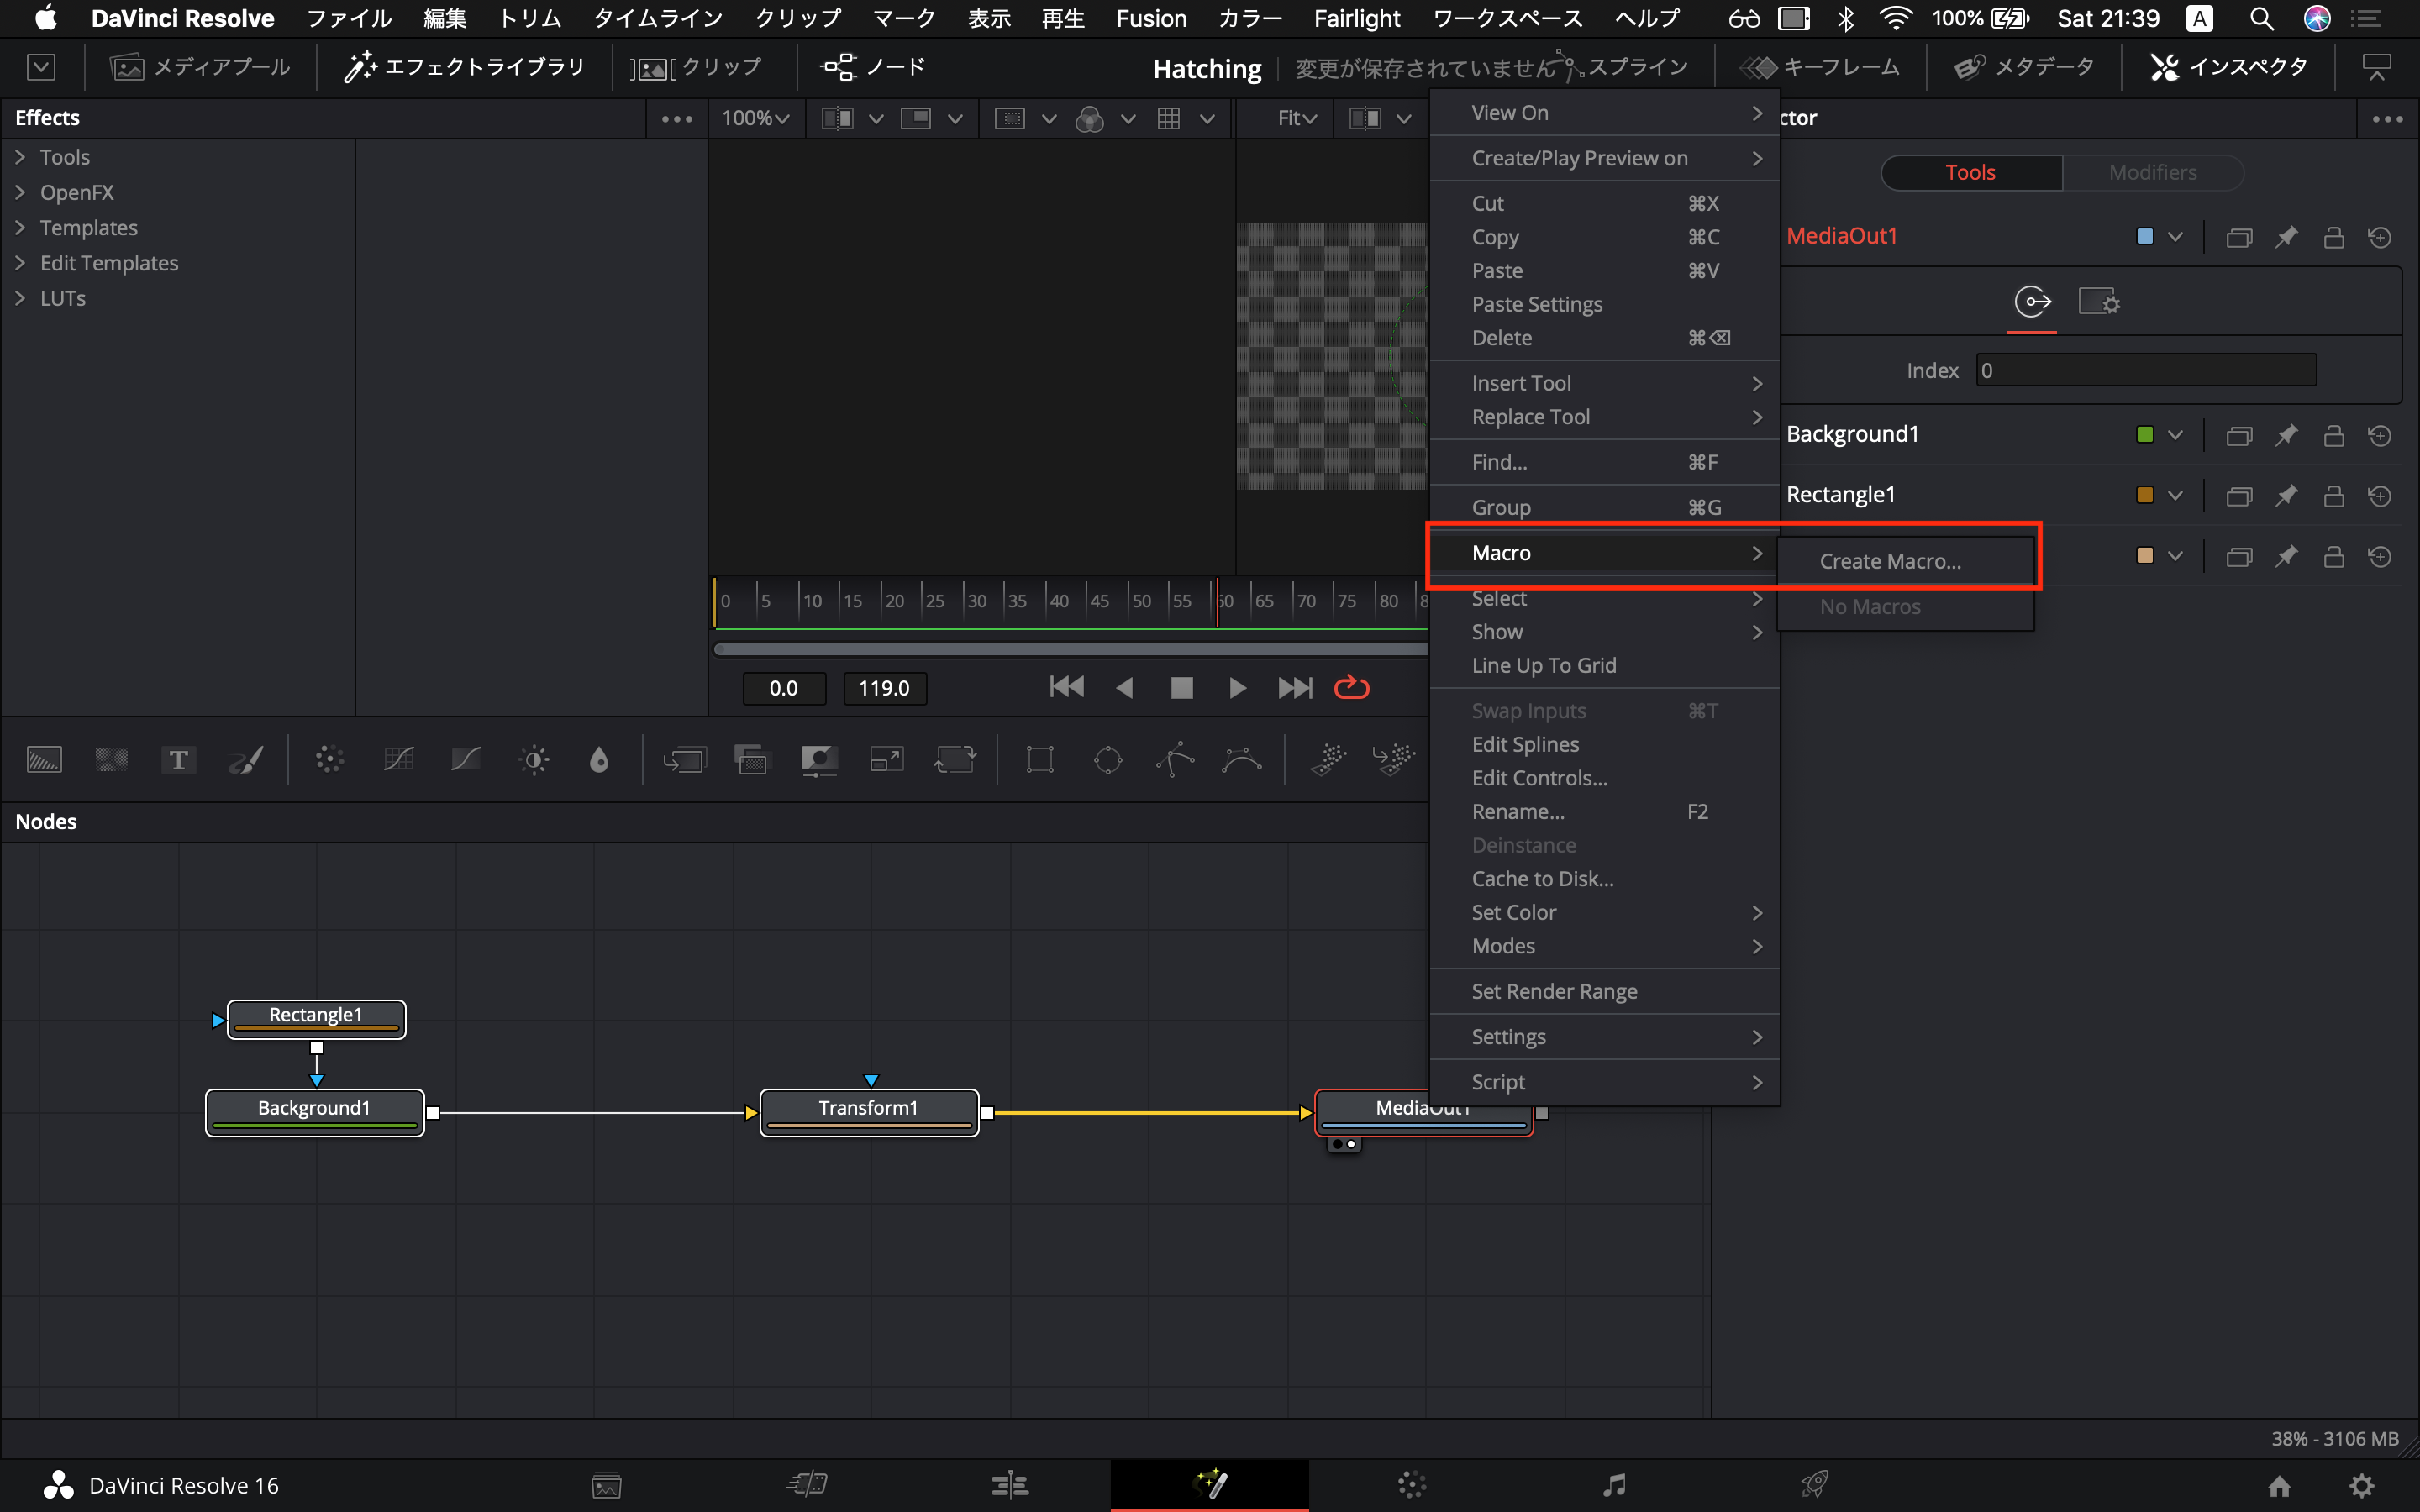Screen dimensions: 2420x1512
Task: Open the Fit zoom dropdown
Action: pyautogui.click(x=1297, y=118)
